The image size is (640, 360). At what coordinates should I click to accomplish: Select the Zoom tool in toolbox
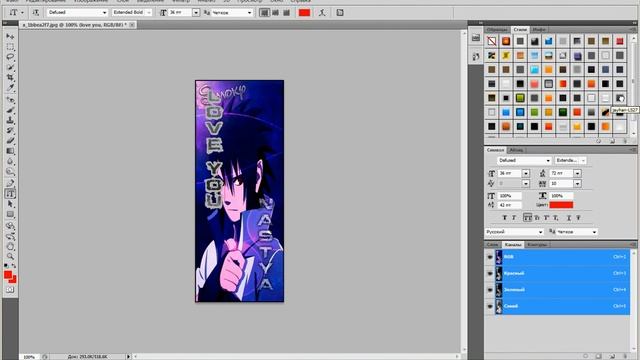(x=10, y=256)
